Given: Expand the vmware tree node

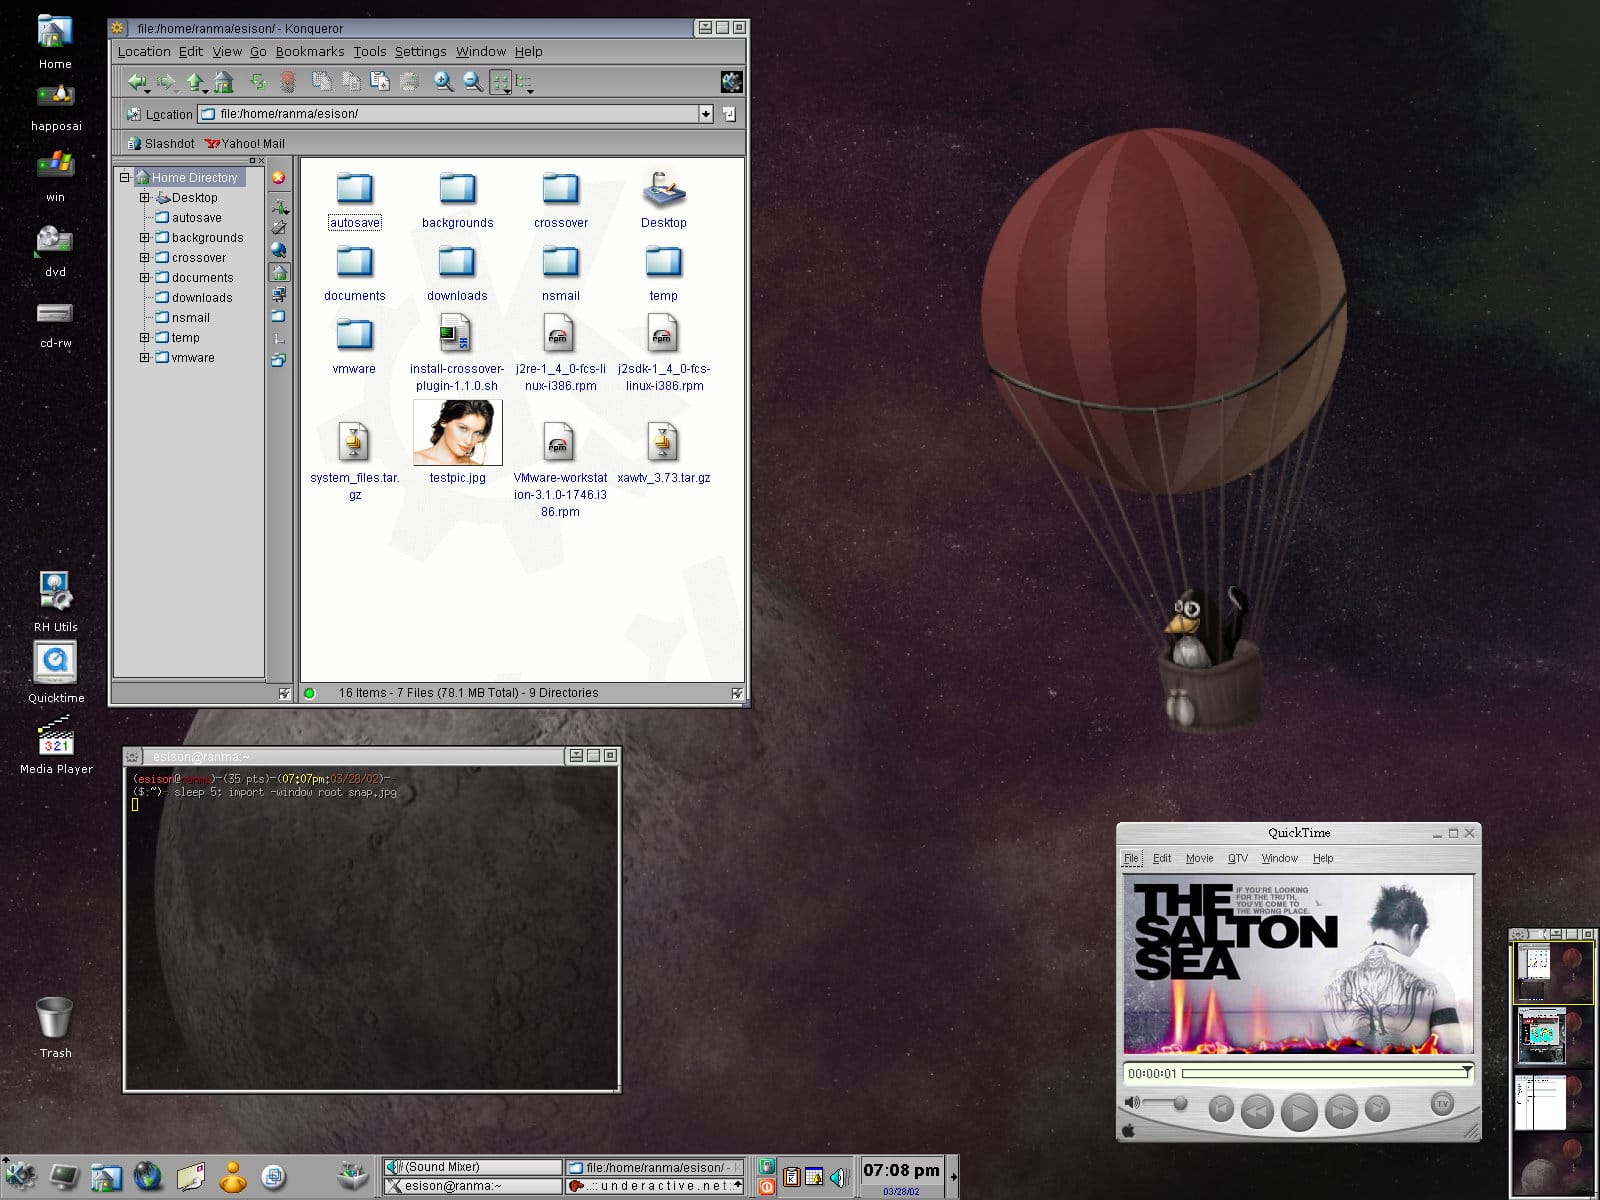Looking at the screenshot, I should pos(144,358).
